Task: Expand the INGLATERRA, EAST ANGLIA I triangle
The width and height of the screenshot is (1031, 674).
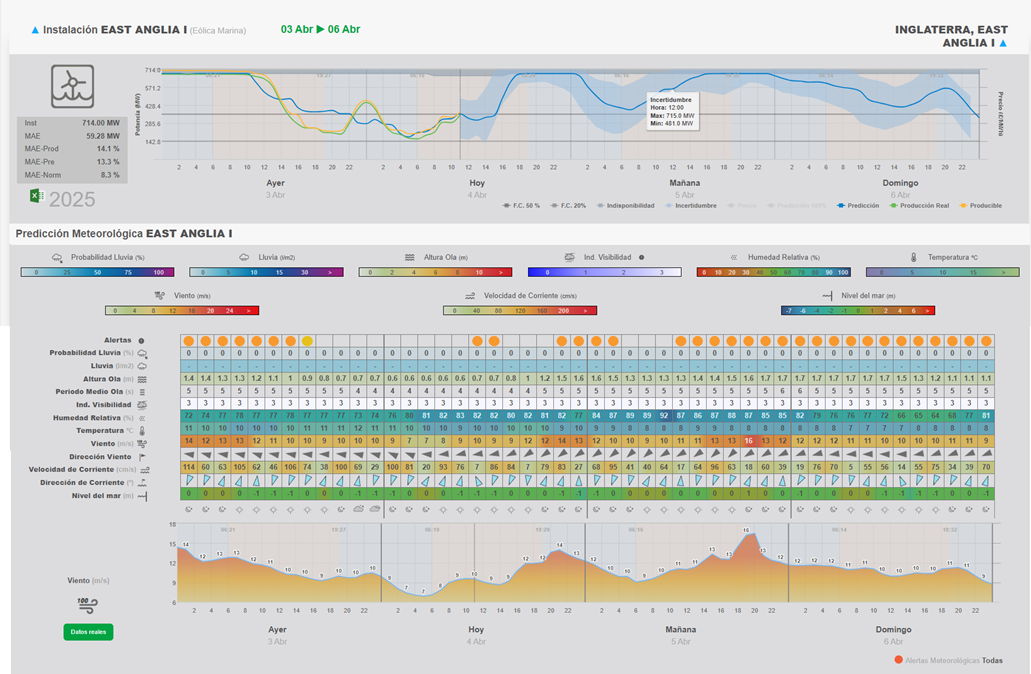Action: [1003, 43]
